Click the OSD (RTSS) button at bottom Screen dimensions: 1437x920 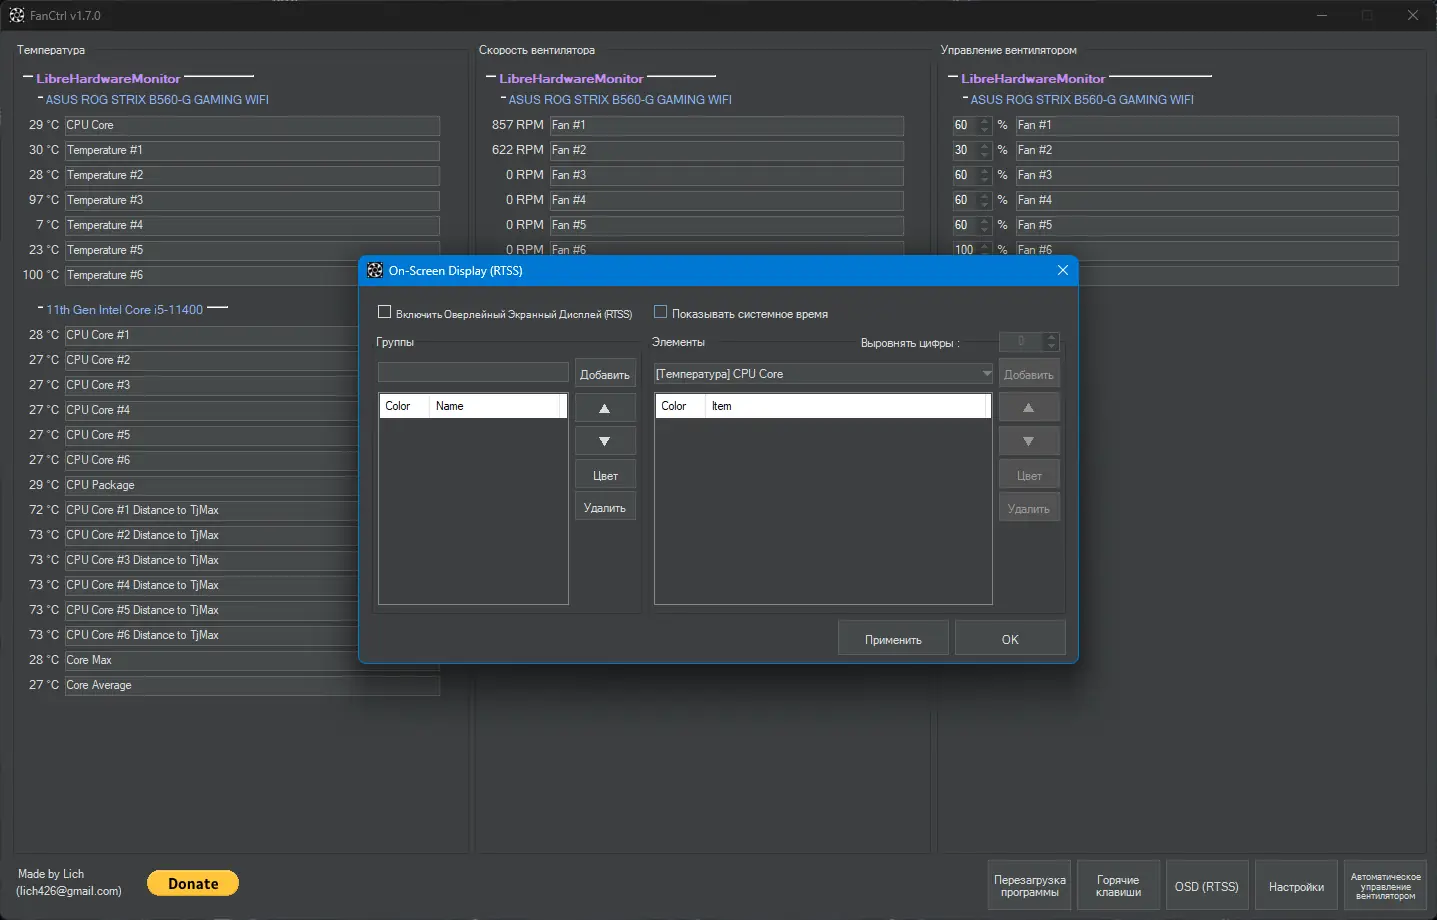coord(1207,886)
